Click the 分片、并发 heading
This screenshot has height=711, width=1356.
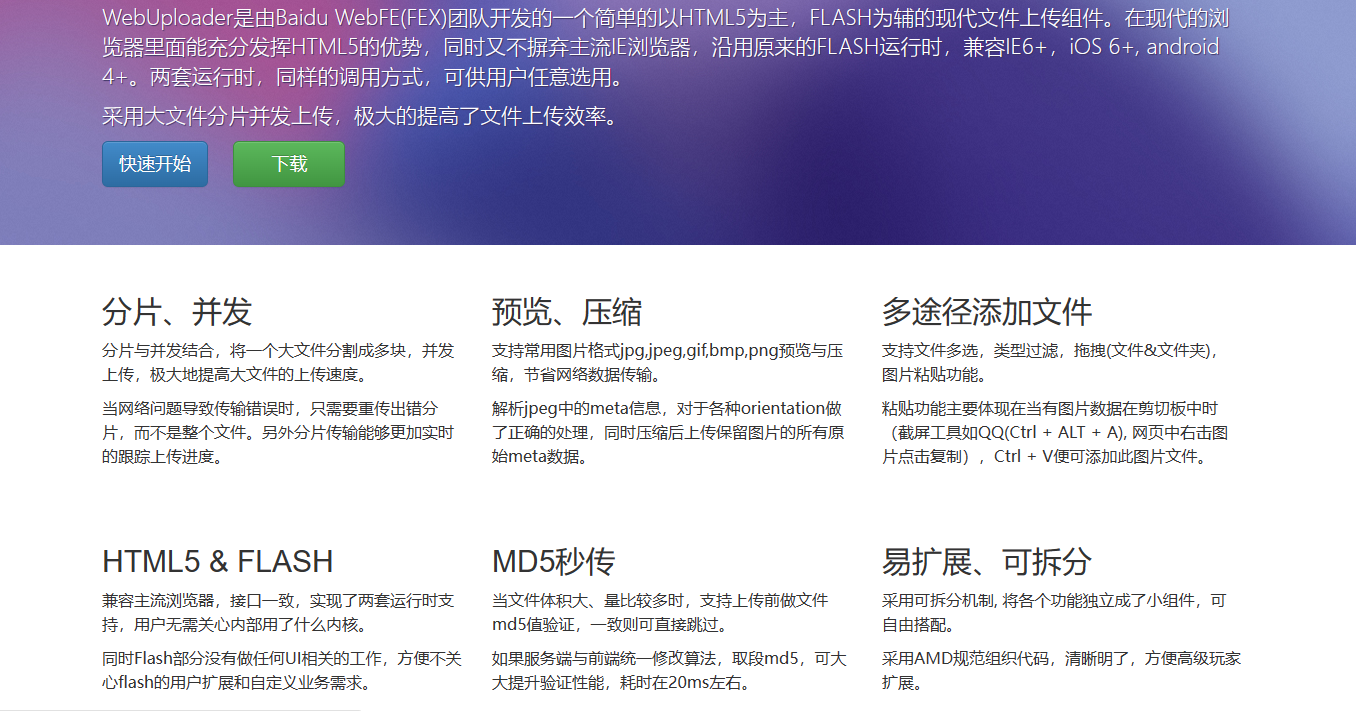tap(177, 312)
